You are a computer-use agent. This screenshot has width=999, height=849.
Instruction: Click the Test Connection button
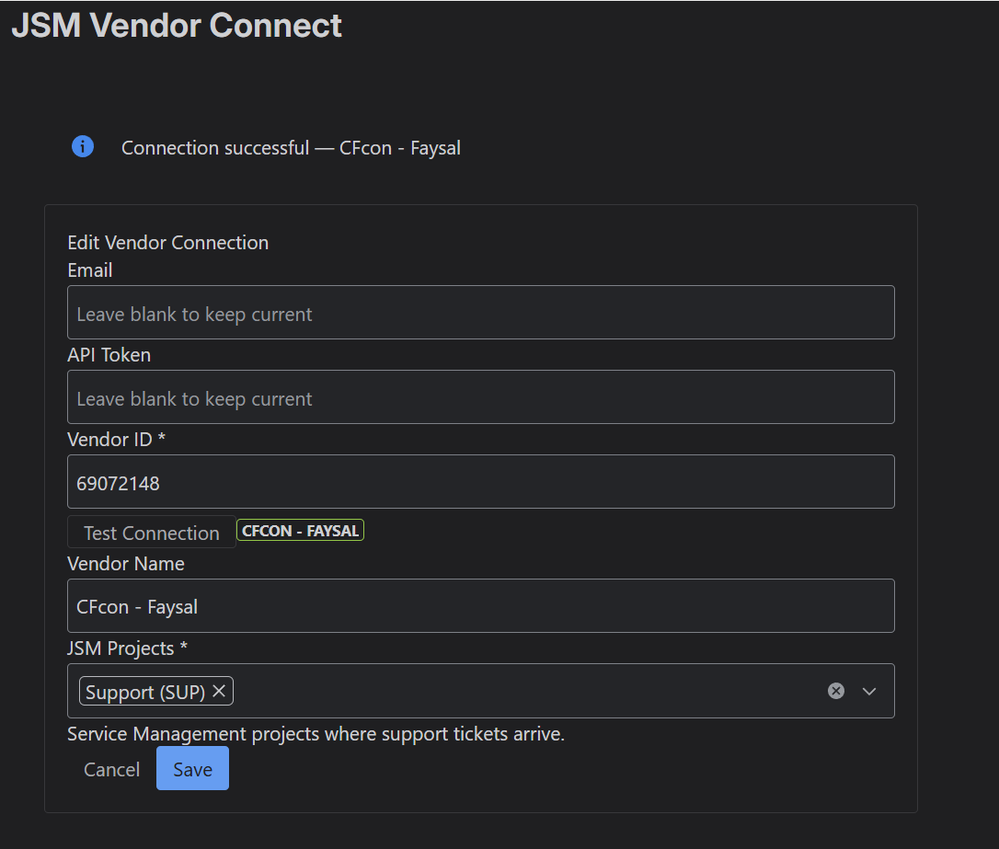[152, 532]
